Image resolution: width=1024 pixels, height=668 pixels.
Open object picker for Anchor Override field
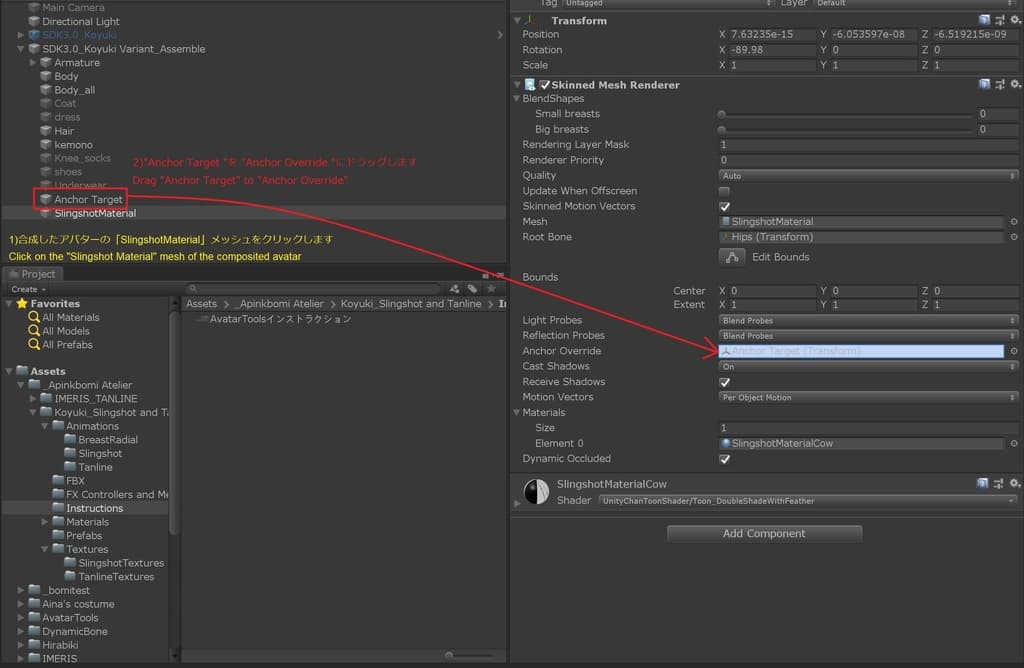coord(1014,352)
